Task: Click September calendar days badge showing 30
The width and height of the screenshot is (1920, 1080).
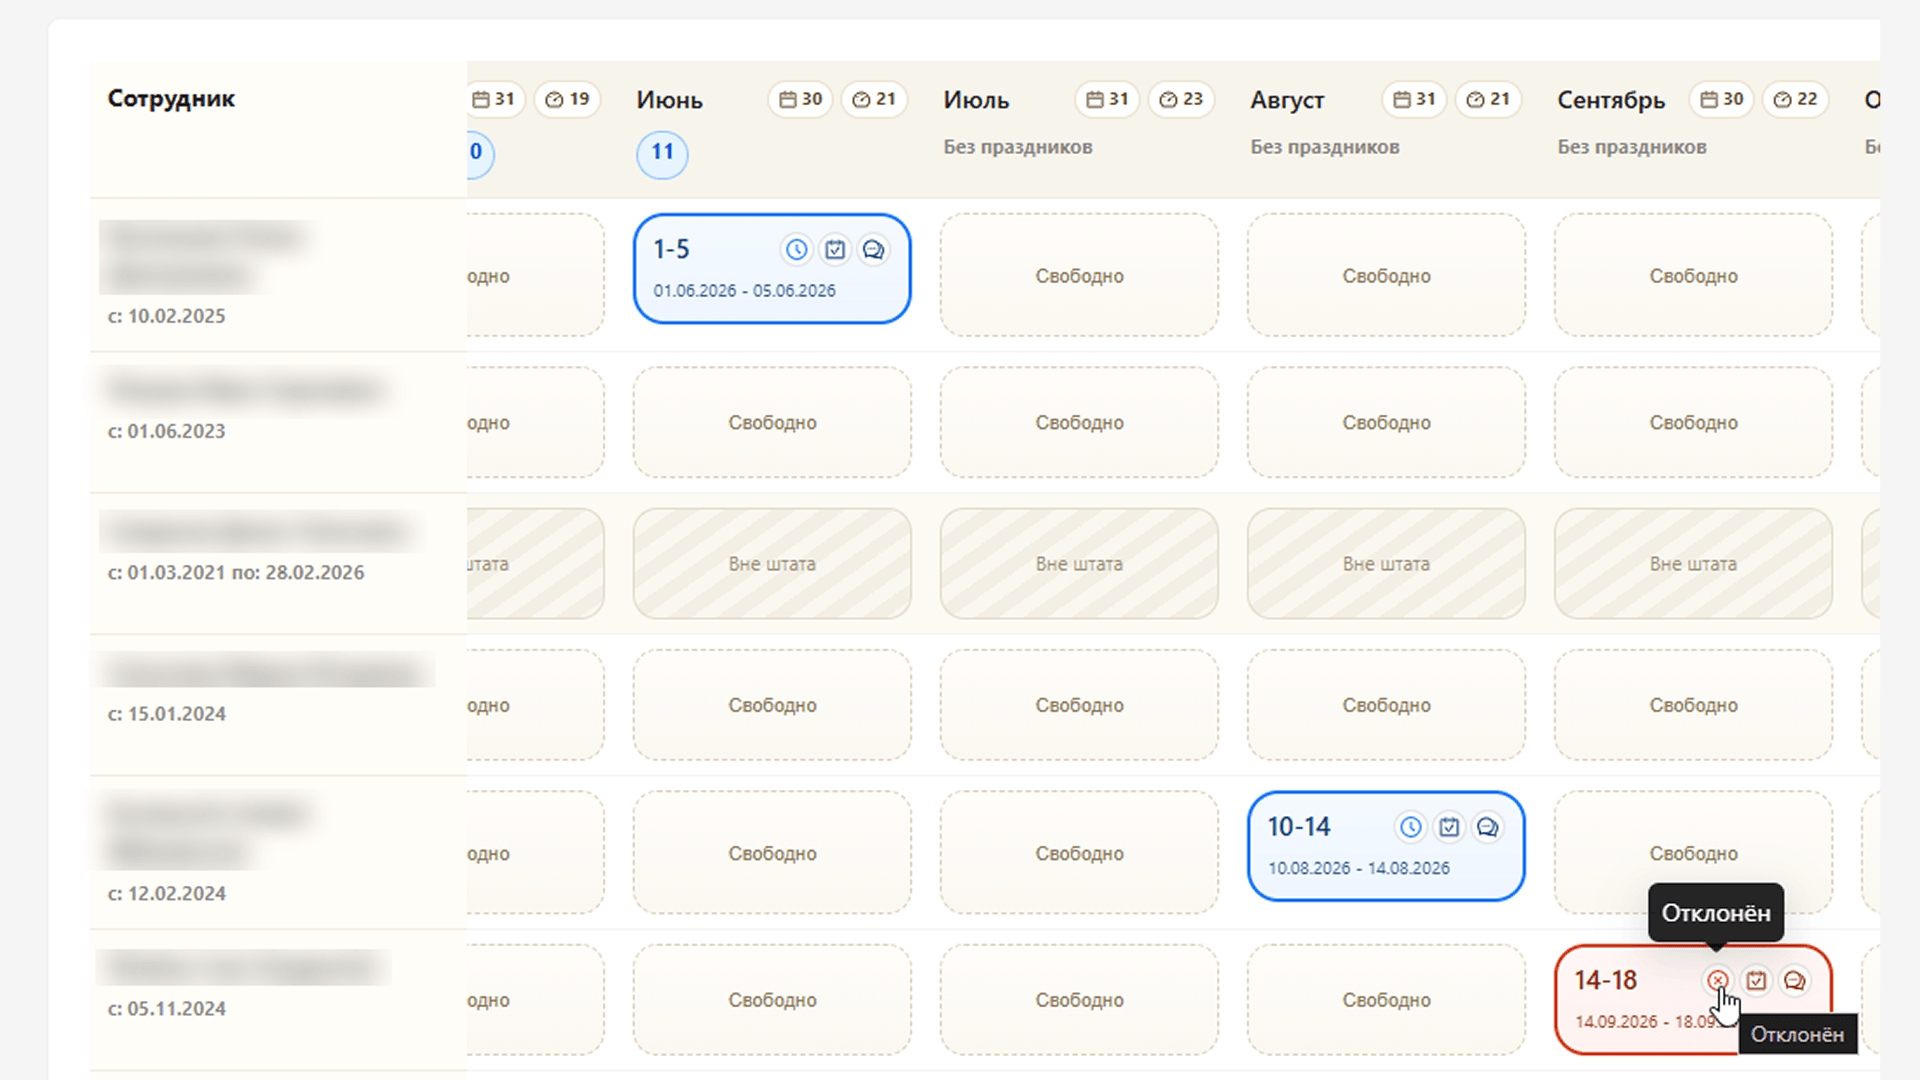Action: 1721,99
